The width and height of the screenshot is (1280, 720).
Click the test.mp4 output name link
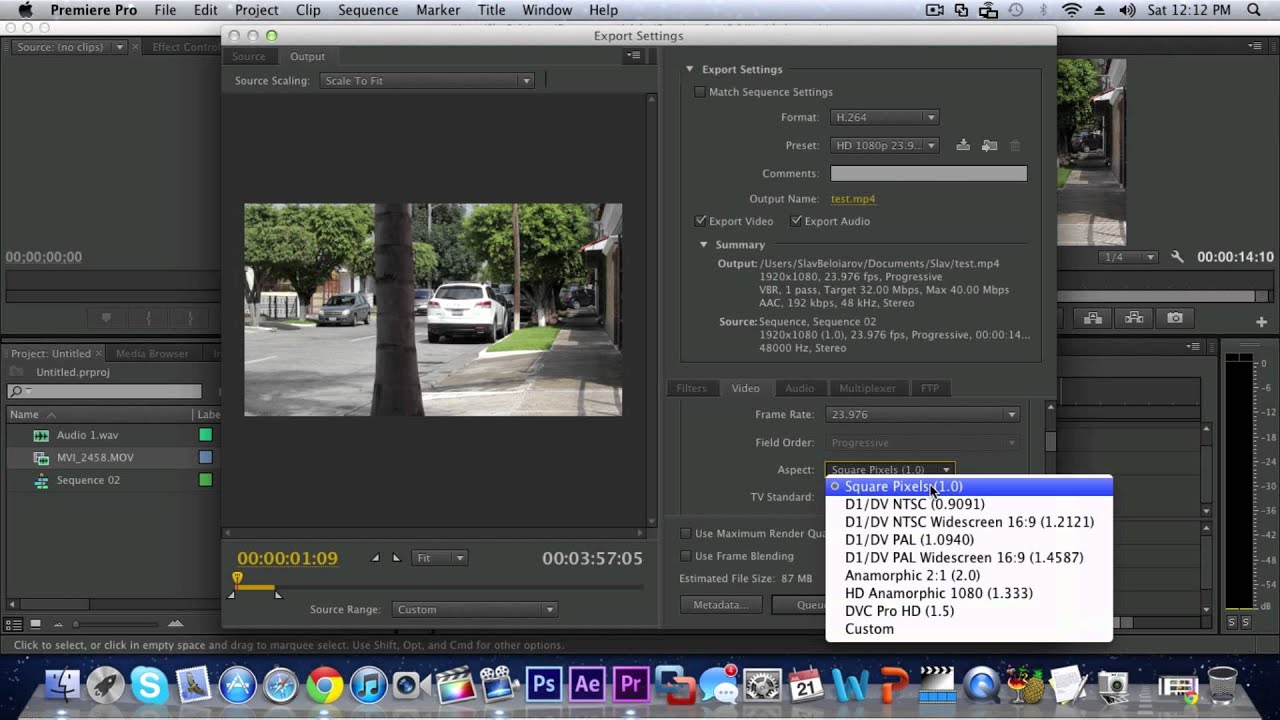click(853, 199)
